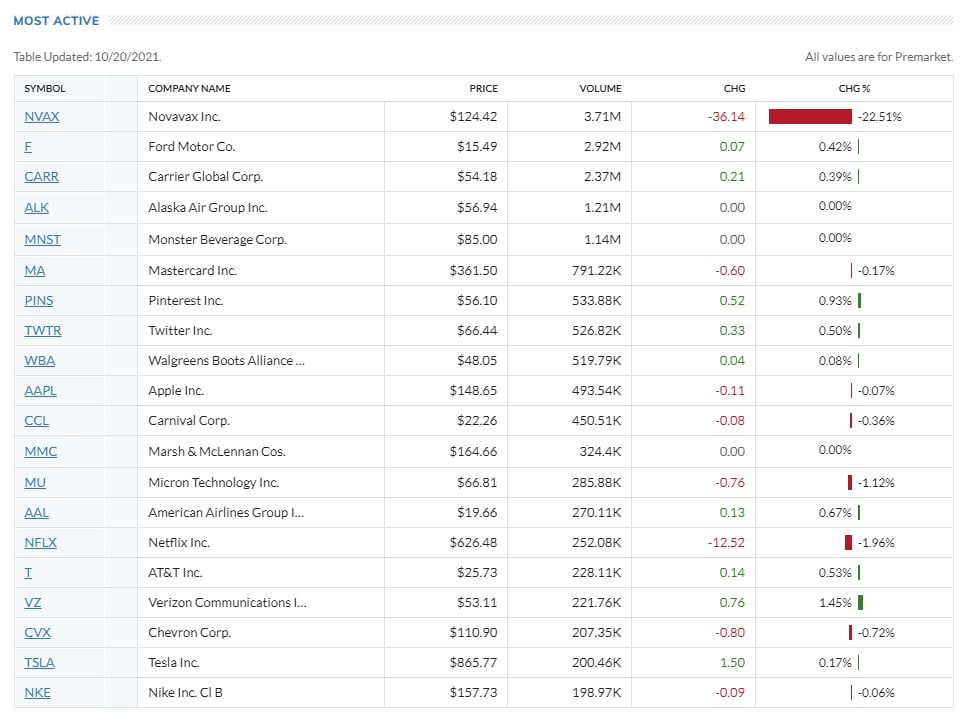This screenshot has width=968, height=726.
Task: Click the Twitter Inc. company name
Action: coord(180,330)
